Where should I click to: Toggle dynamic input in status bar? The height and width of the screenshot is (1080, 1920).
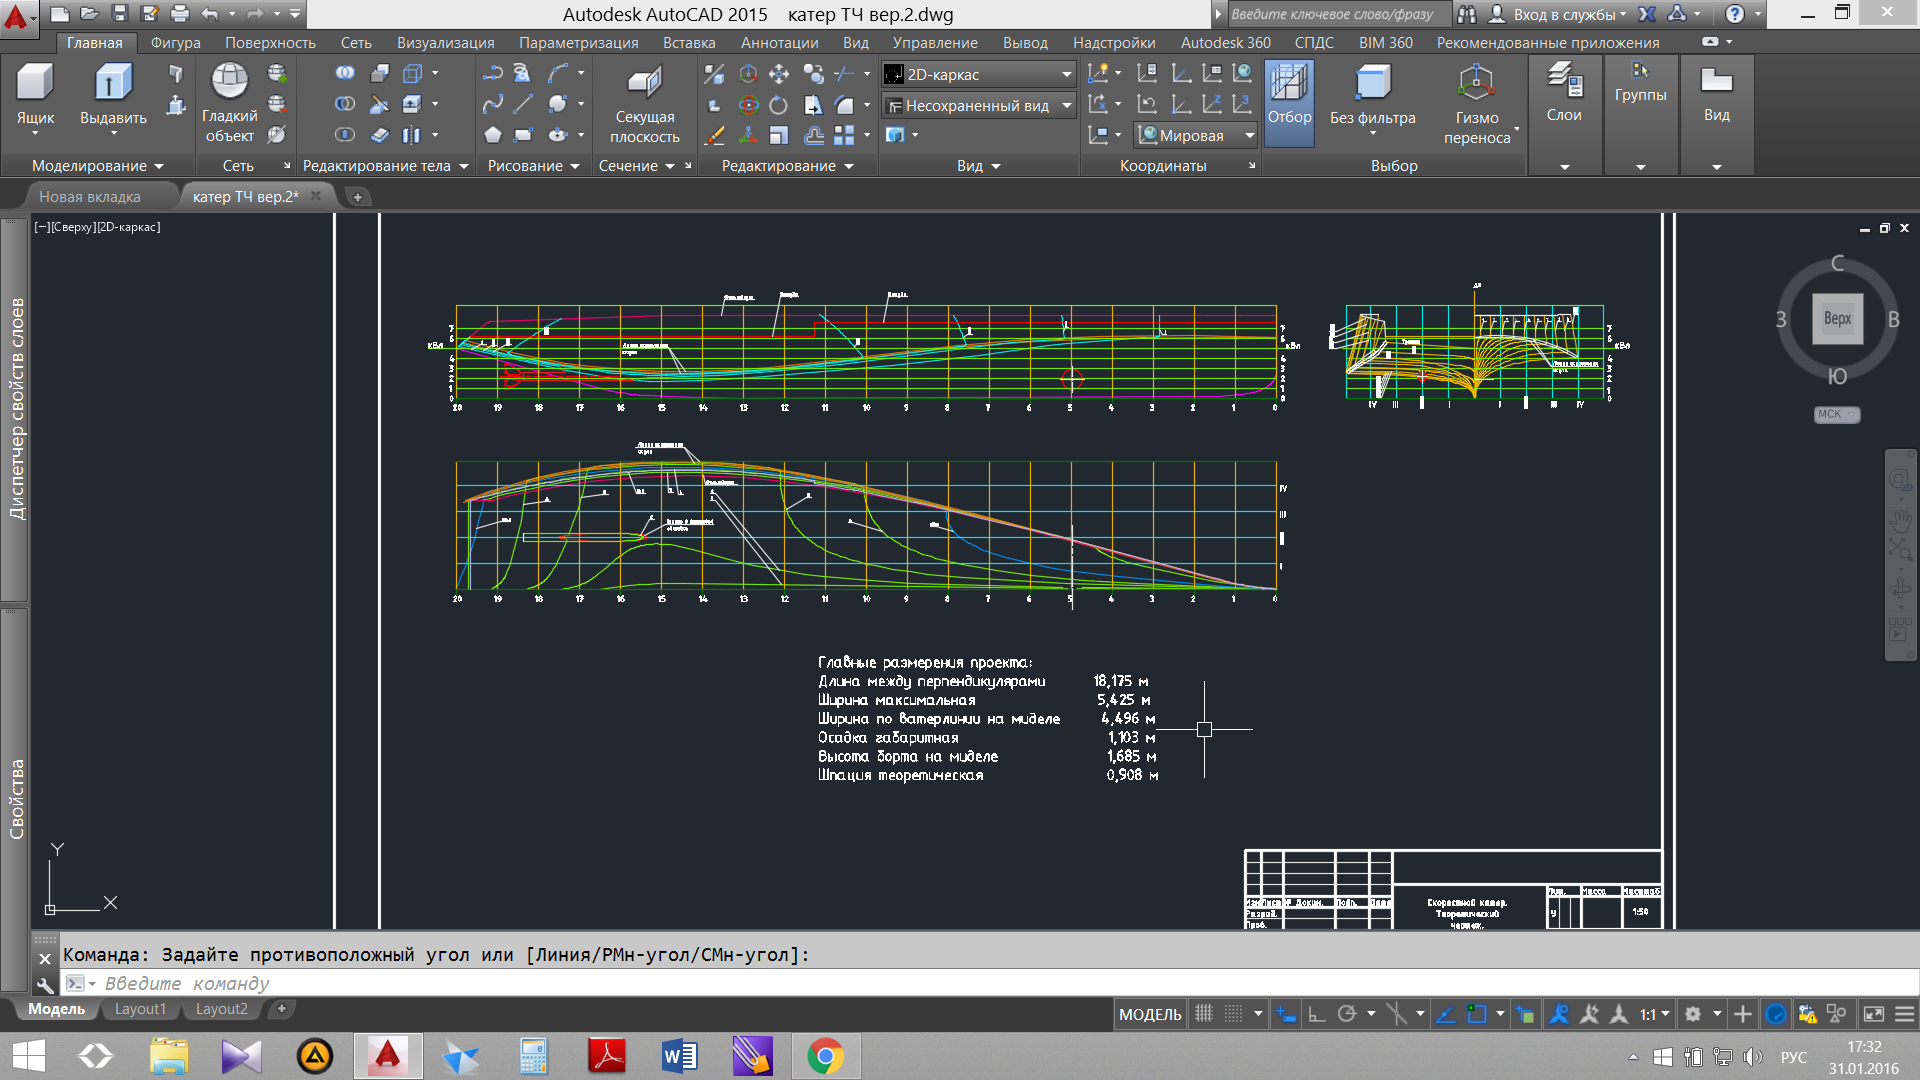[1286, 1014]
